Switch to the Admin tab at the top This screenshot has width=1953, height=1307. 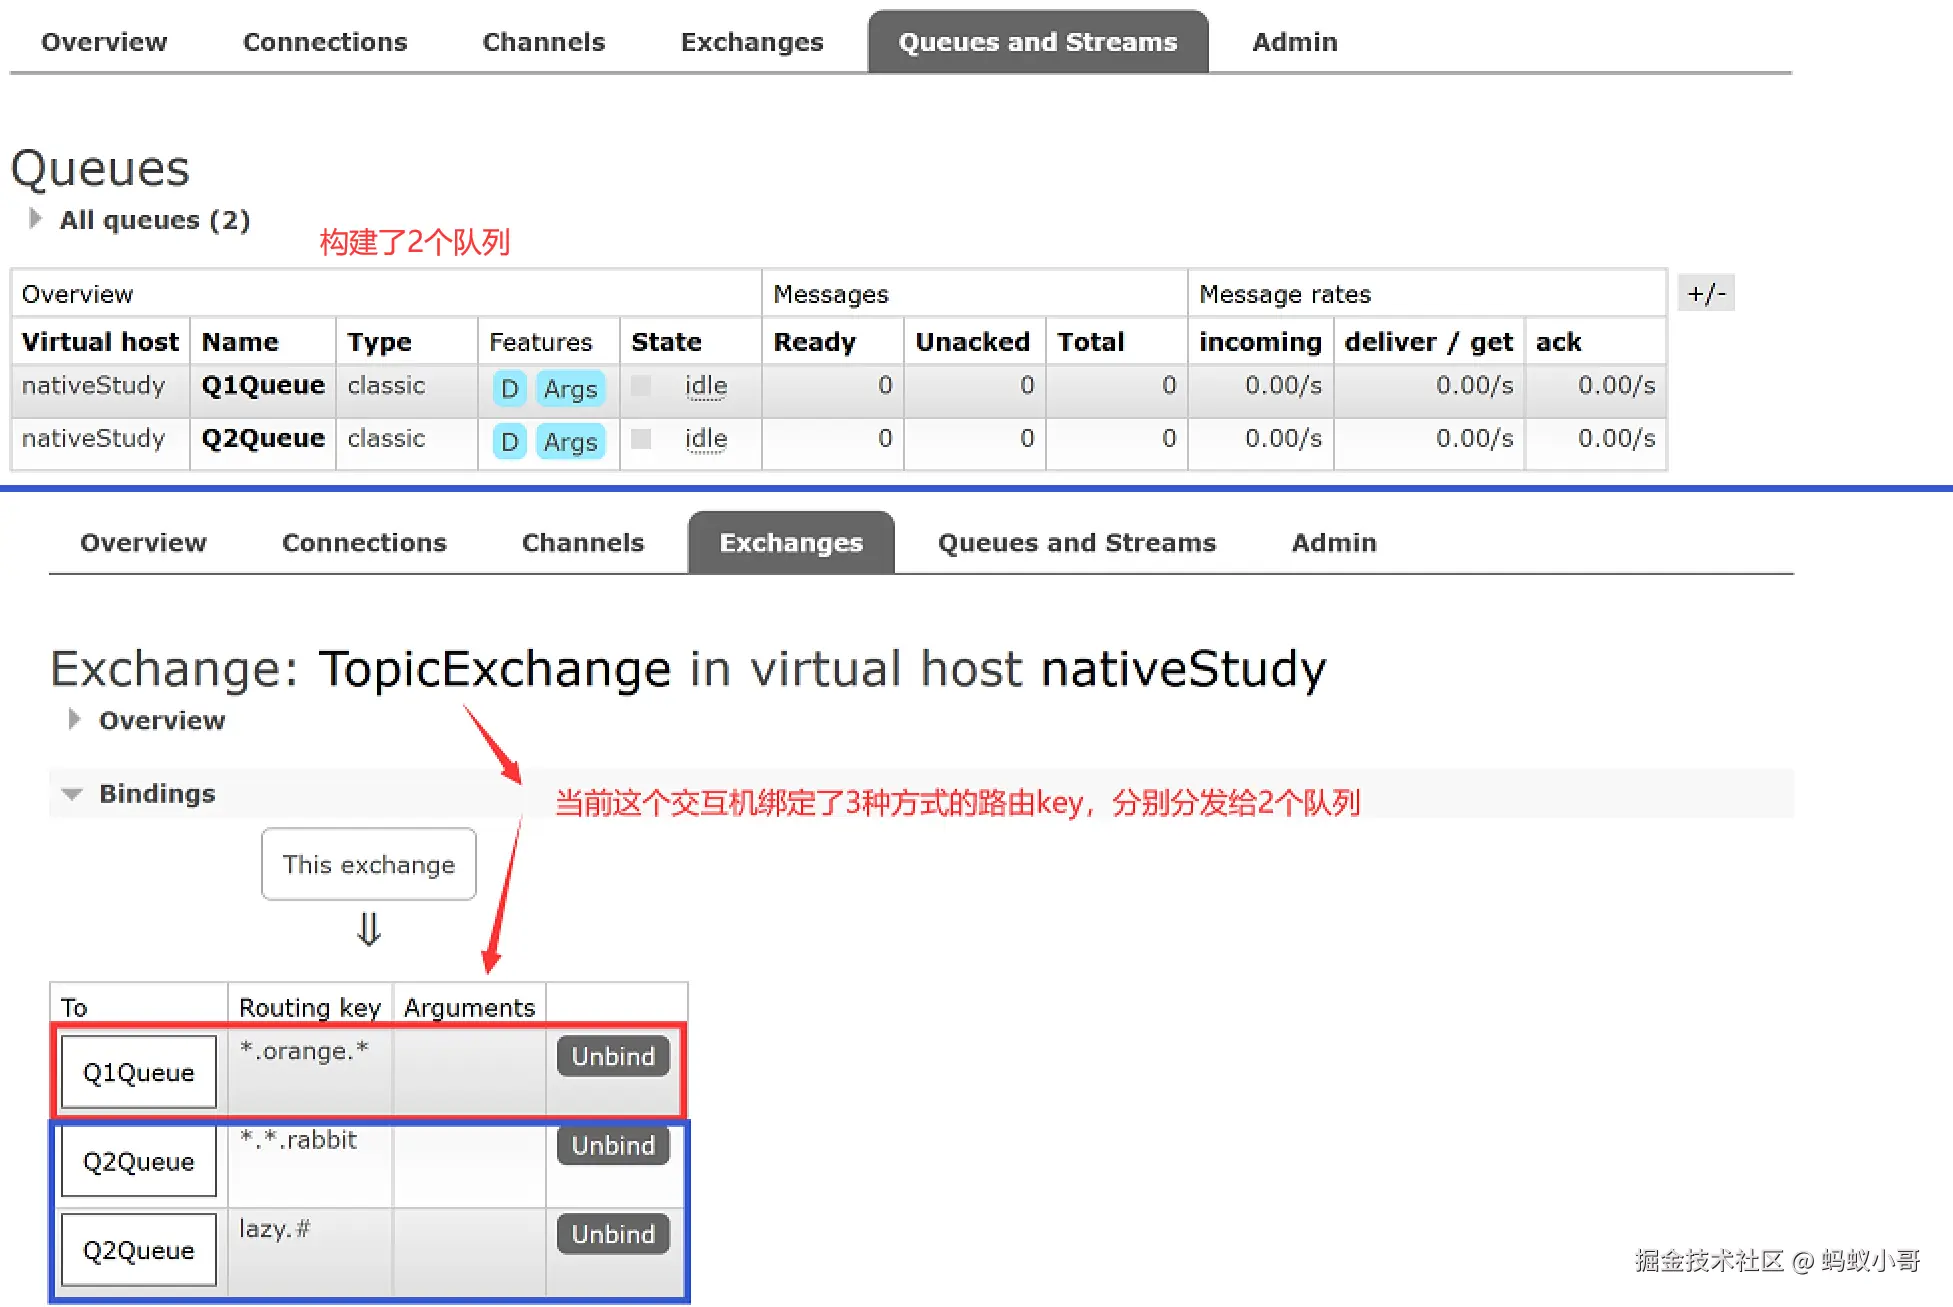[x=1294, y=42]
